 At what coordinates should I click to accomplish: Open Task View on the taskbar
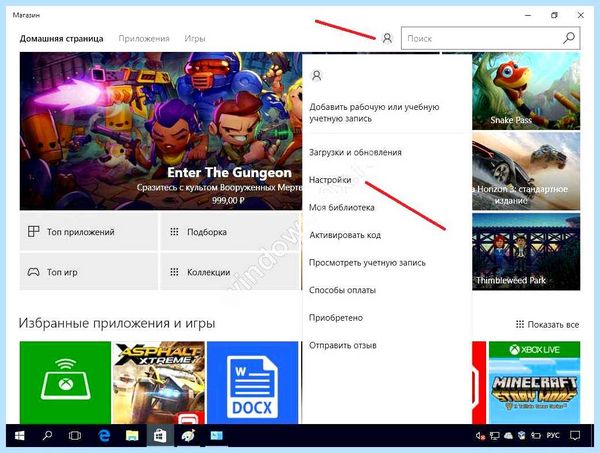pyautogui.click(x=75, y=435)
